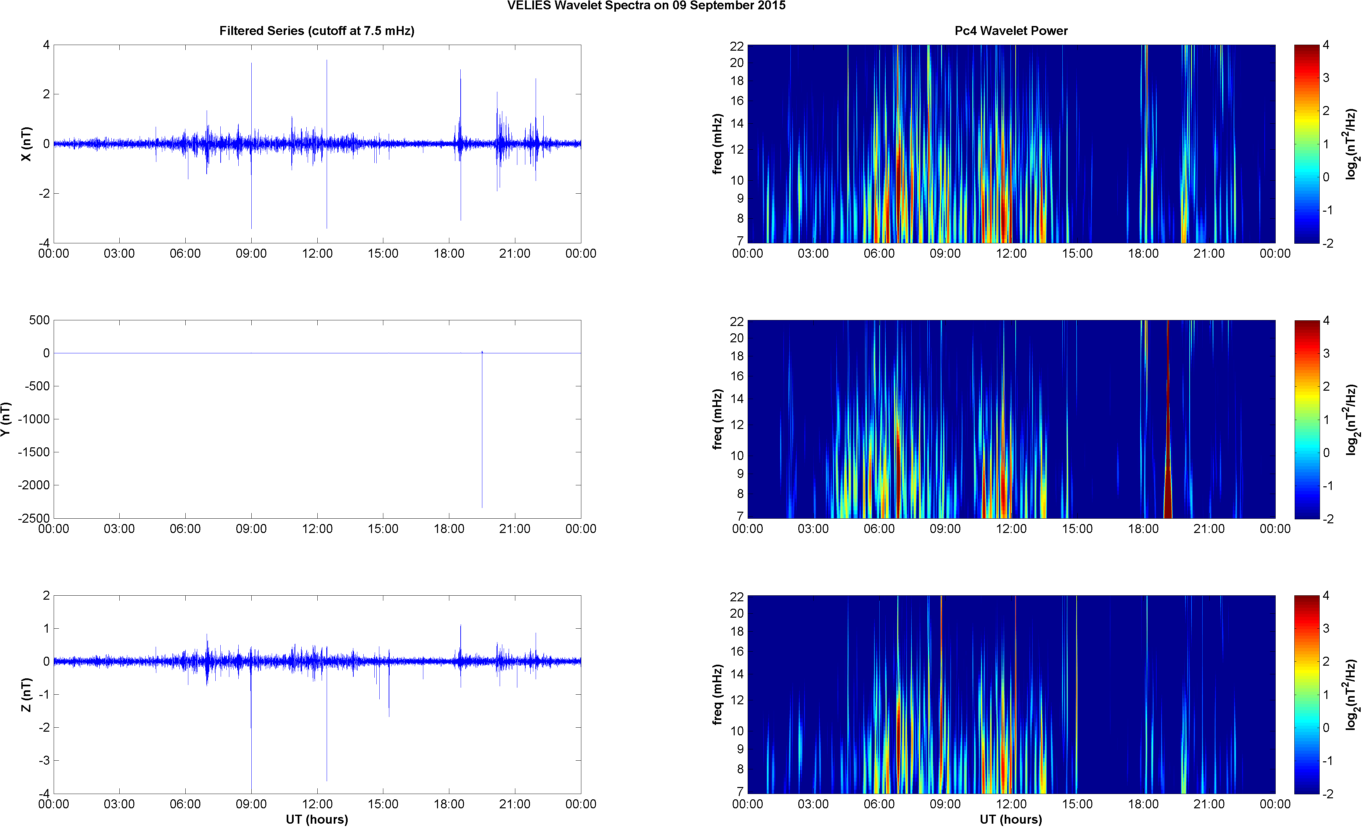
Task: Click freq (mHz) label of bottom wavelet plot
Action: [x=718, y=694]
